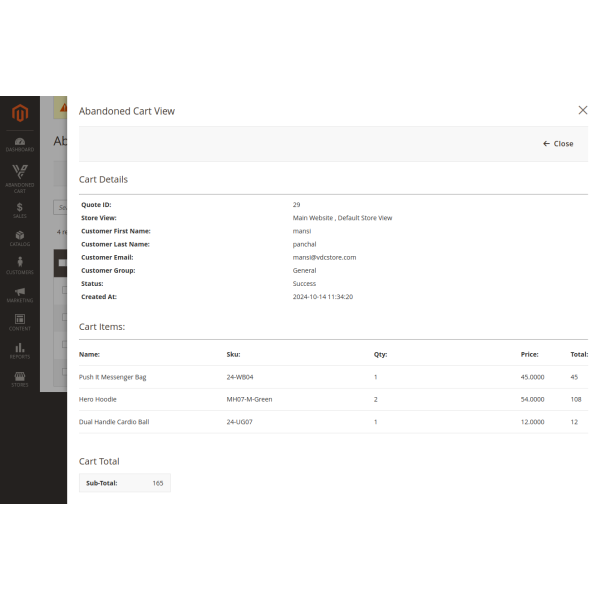Image resolution: width=600 pixels, height=600 pixels.
Task: Click the Stores icon in the sidebar
Action: (x=20, y=378)
